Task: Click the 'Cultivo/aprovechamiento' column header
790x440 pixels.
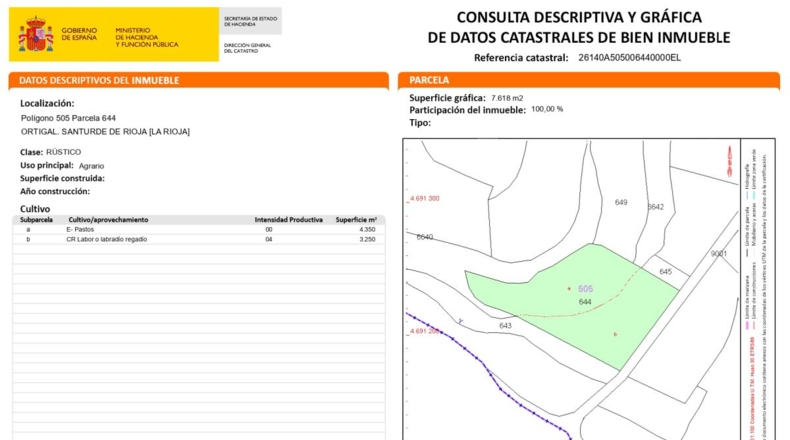Action: click(108, 220)
